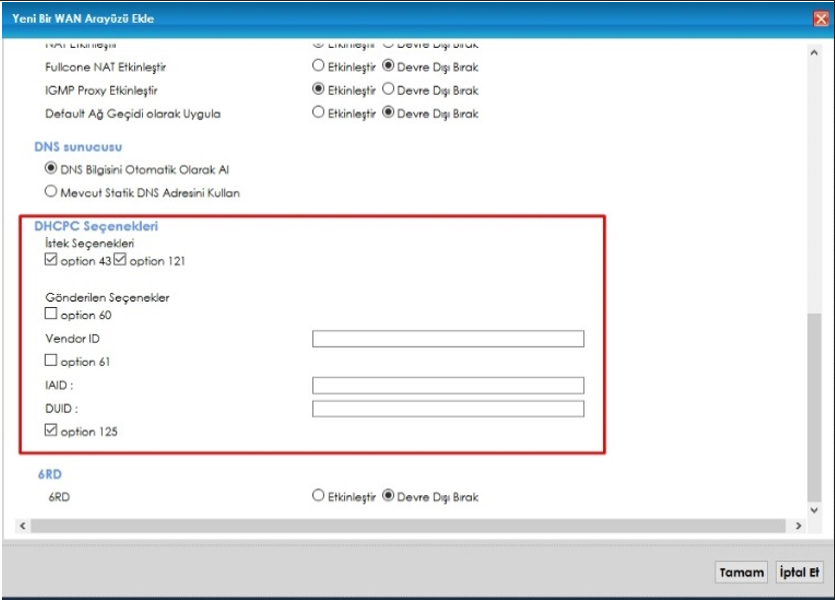Select Devre Dışı Bırak for IGMP Proxy
Screen dimensions: 835x600
388,89
